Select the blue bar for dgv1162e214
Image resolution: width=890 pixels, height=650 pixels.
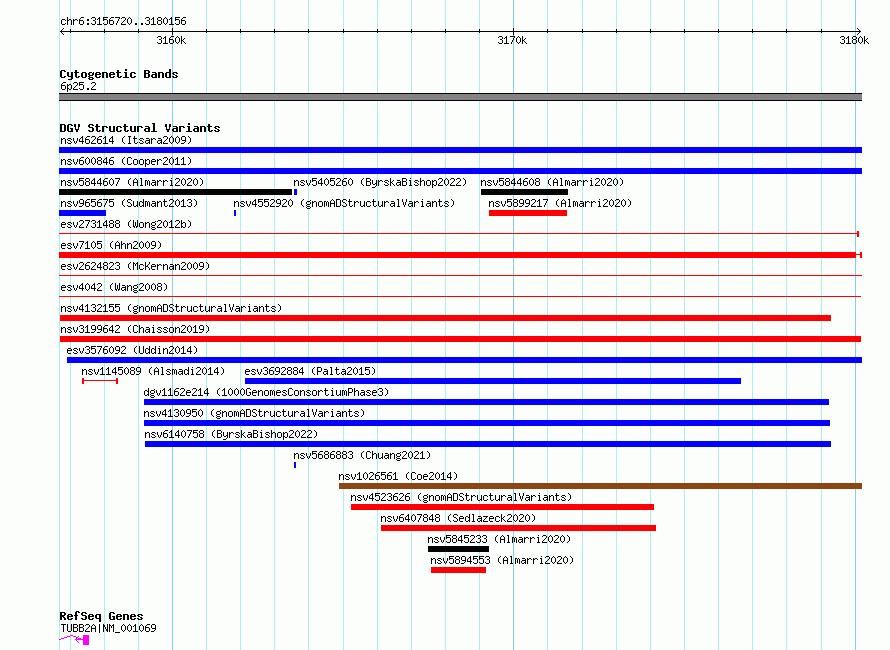[486, 402]
